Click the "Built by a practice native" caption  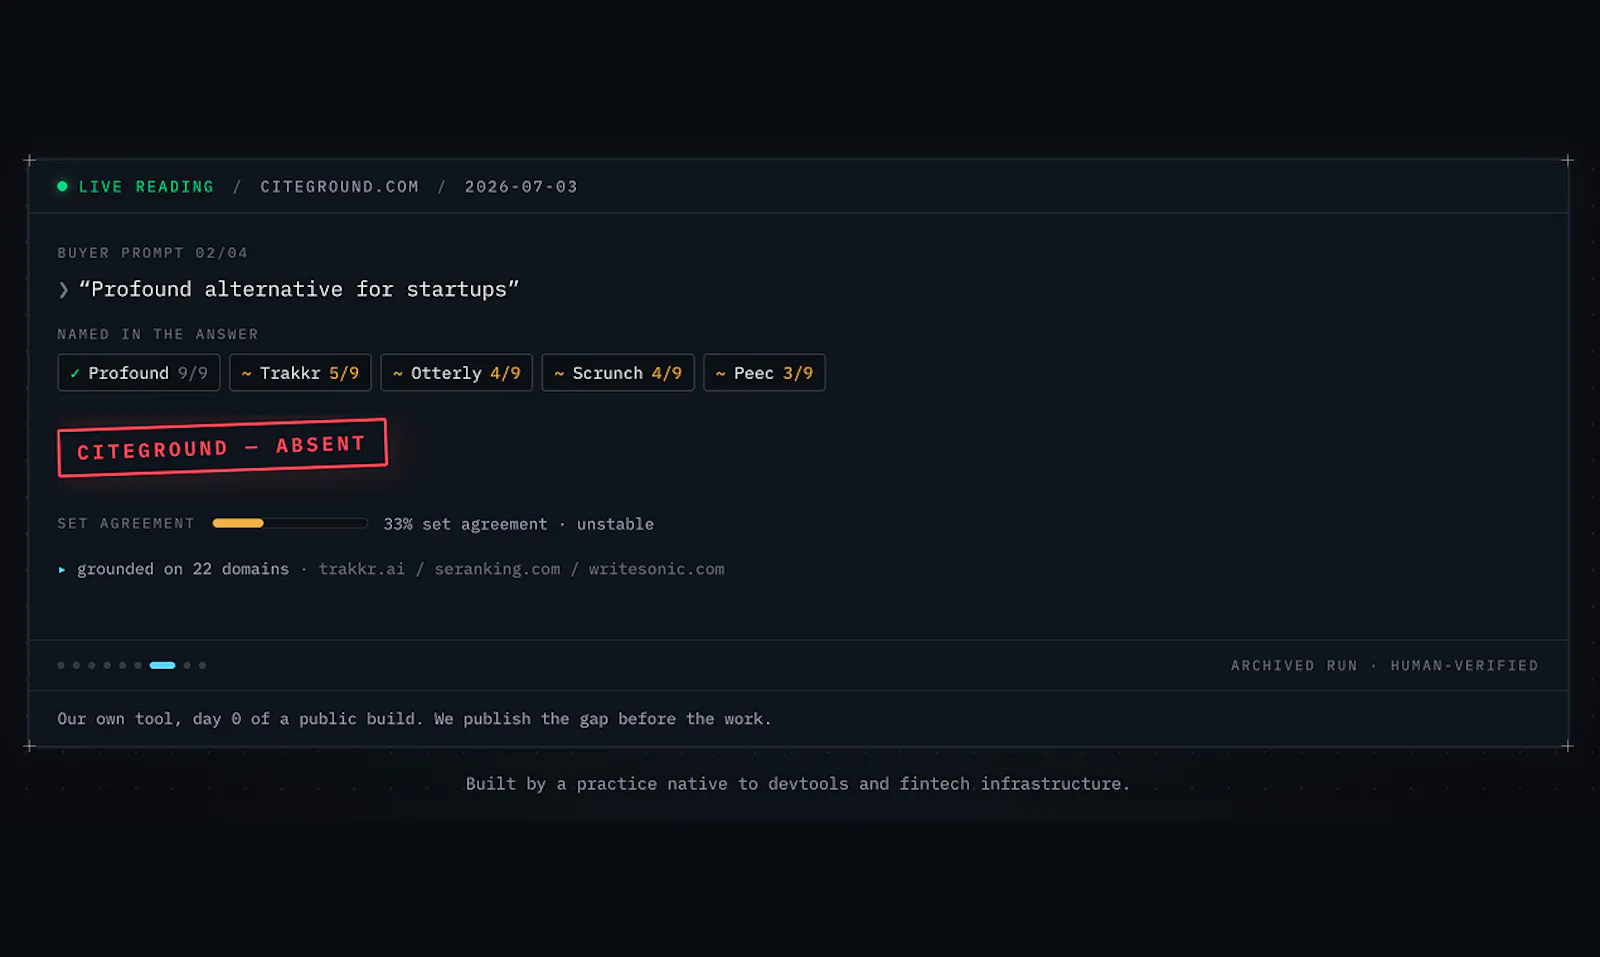coord(798,784)
